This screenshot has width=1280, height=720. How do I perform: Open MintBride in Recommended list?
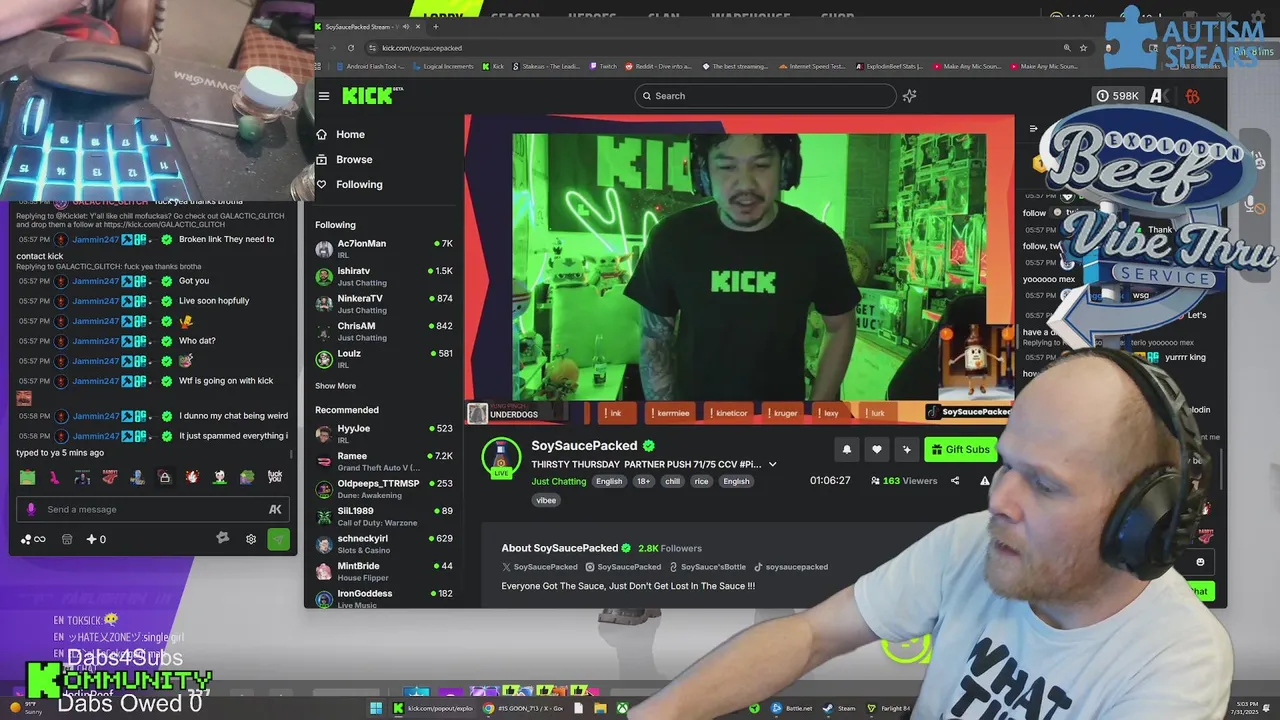384,571
